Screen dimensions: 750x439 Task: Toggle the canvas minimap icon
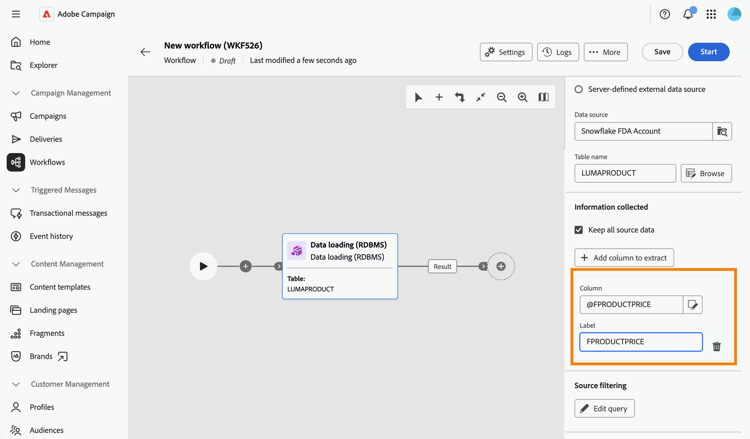click(543, 97)
